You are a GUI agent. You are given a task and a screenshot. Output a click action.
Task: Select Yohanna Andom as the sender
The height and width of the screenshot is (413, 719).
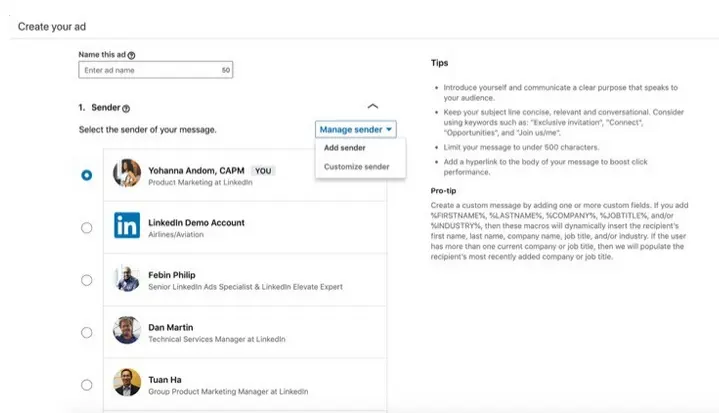(87, 175)
